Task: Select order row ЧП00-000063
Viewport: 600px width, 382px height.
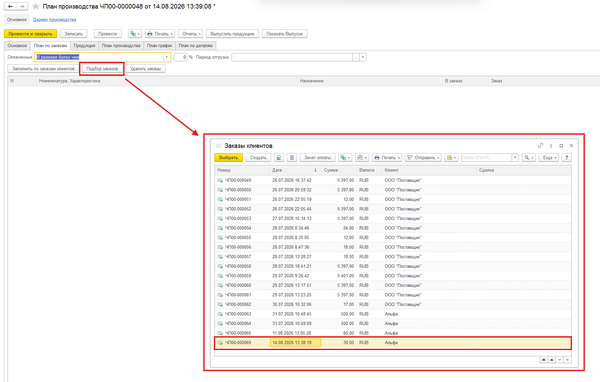Action: 393,314
